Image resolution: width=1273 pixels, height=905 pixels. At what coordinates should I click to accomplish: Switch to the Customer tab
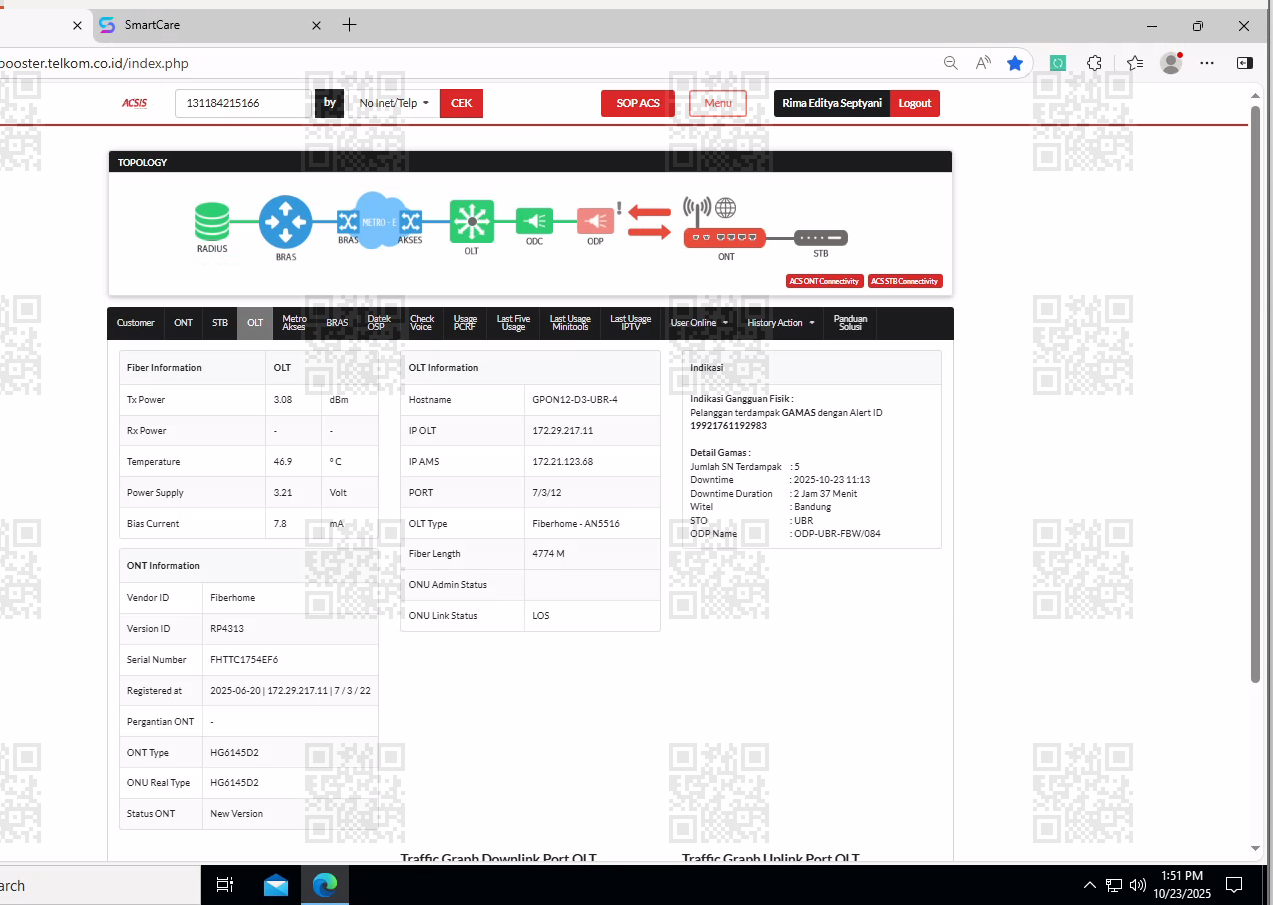click(136, 323)
